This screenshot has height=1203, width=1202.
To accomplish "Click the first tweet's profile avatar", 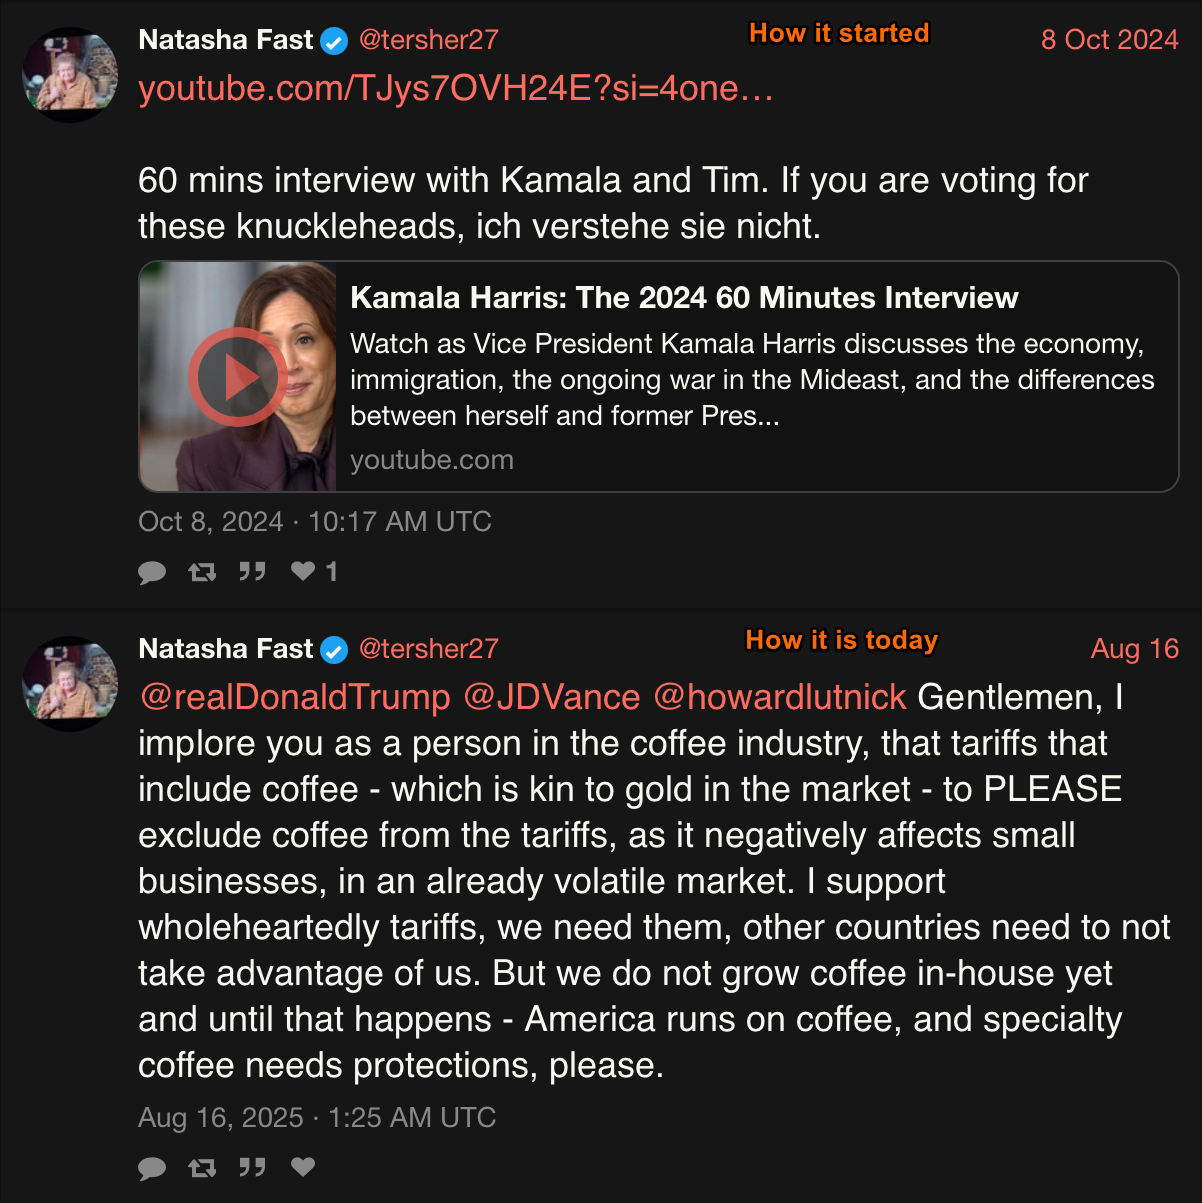I will [x=71, y=75].
